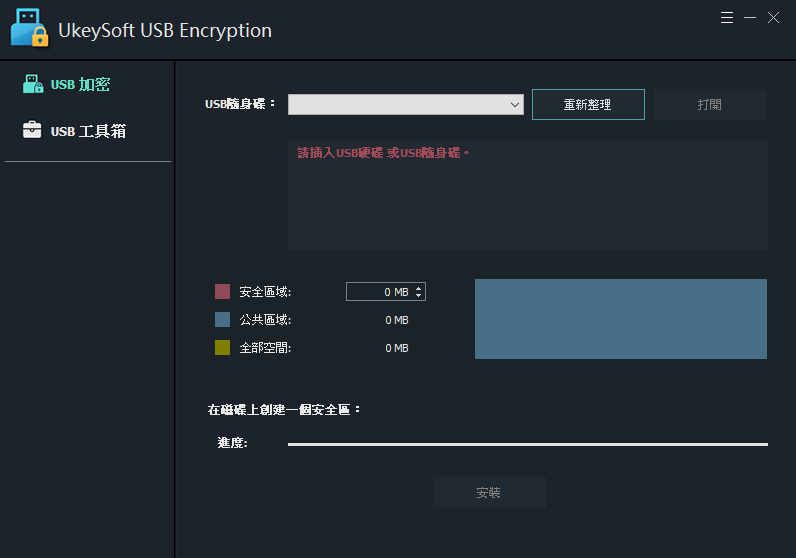Click the blue disk space partition bar
This screenshot has height=558, width=796.
coord(621,319)
